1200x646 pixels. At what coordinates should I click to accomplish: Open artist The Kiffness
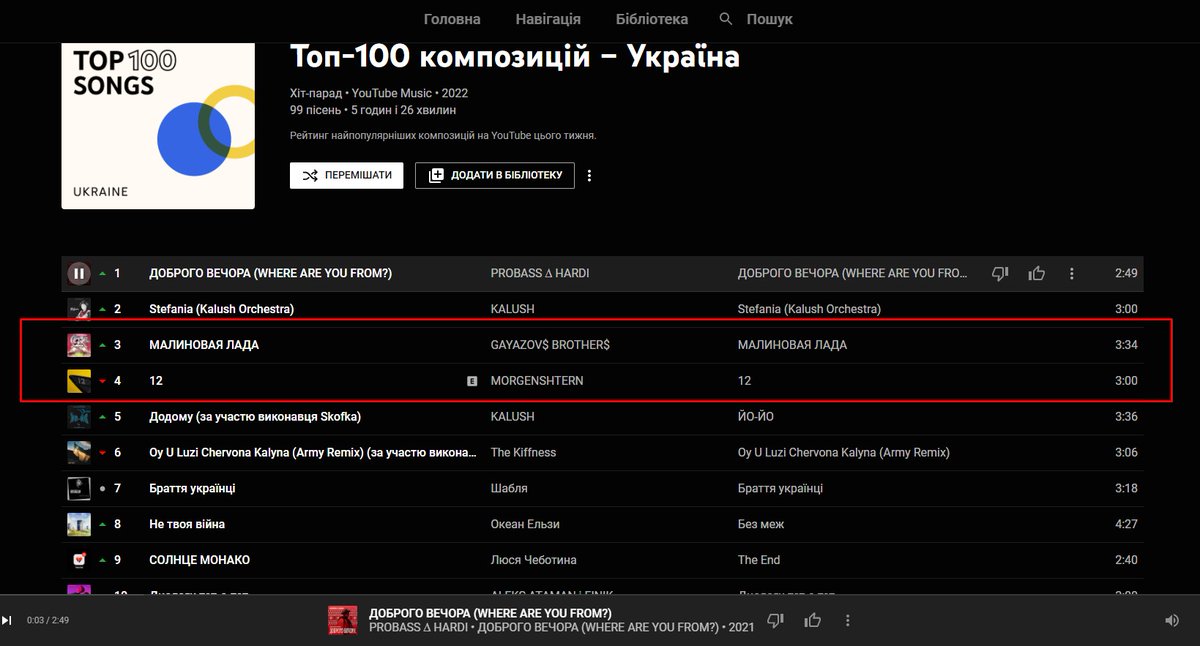click(x=523, y=452)
